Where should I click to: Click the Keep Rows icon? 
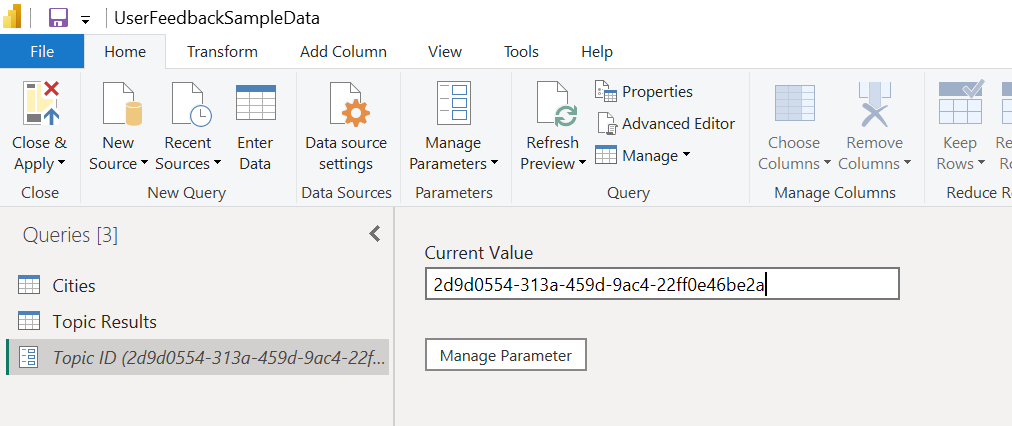(960, 102)
